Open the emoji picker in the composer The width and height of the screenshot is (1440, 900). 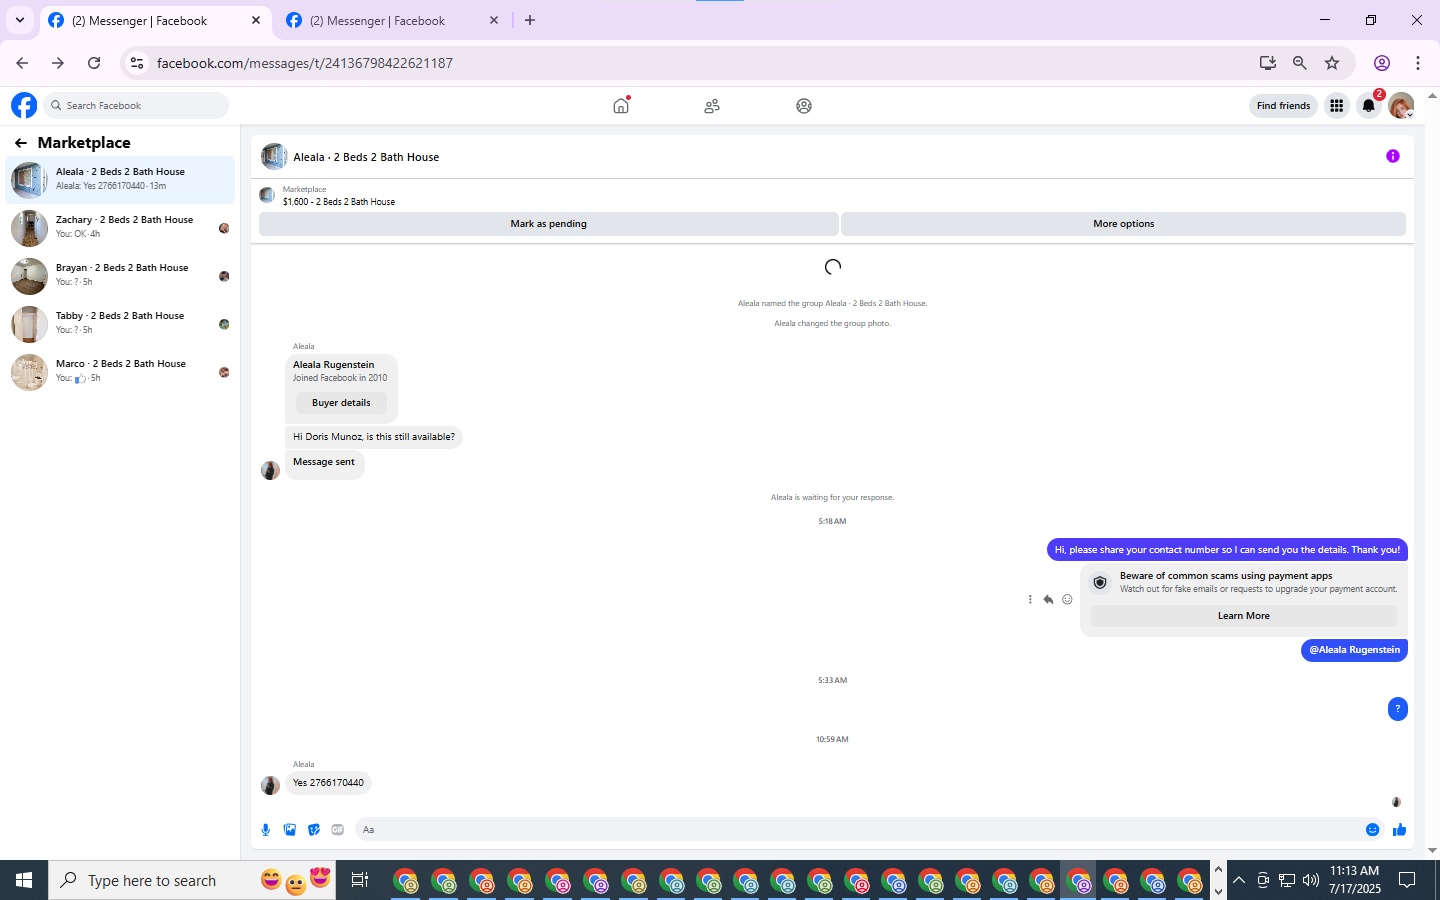[1372, 830]
